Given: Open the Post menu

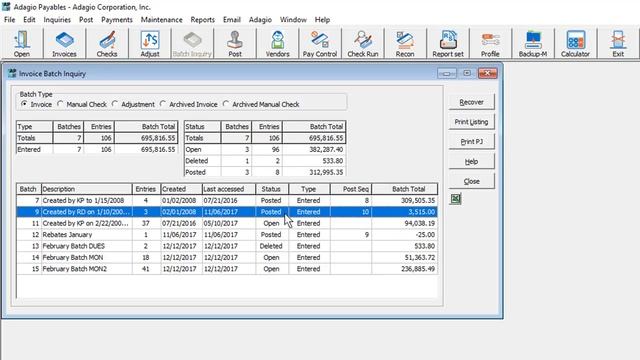Looking at the screenshot, I should (86, 20).
